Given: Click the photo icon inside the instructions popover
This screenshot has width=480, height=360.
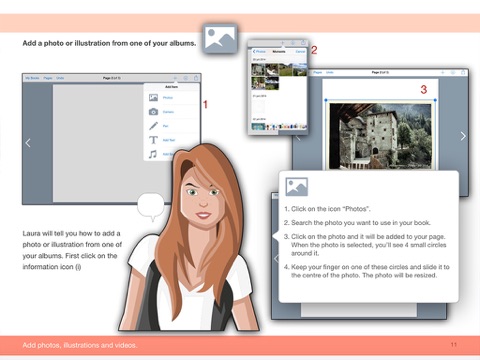Looking at the screenshot, I should (296, 187).
